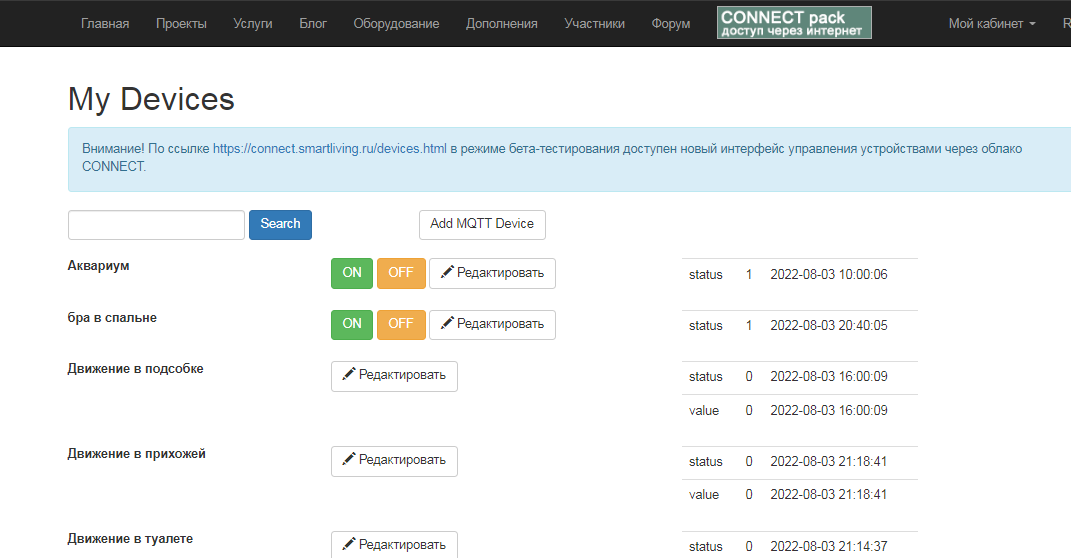1071x558 pixels.
Task: Focus the device search input field
Action: [x=156, y=225]
